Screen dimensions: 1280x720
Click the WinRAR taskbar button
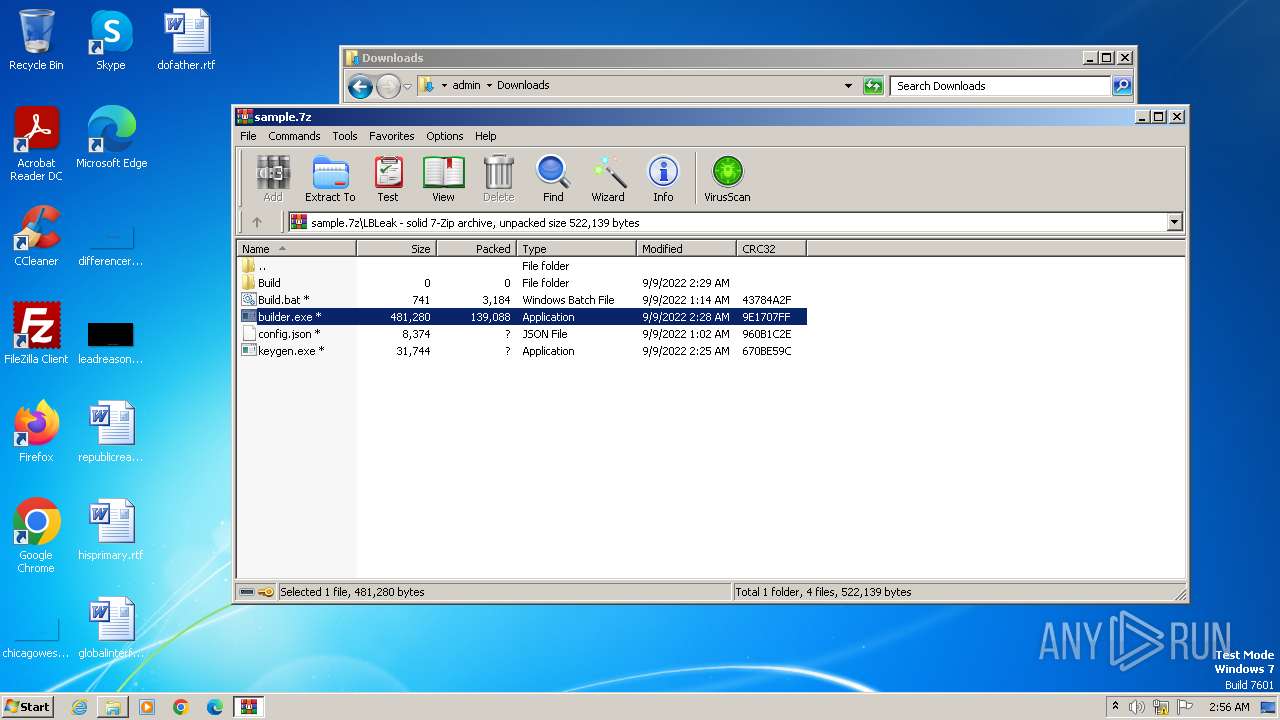[248, 707]
